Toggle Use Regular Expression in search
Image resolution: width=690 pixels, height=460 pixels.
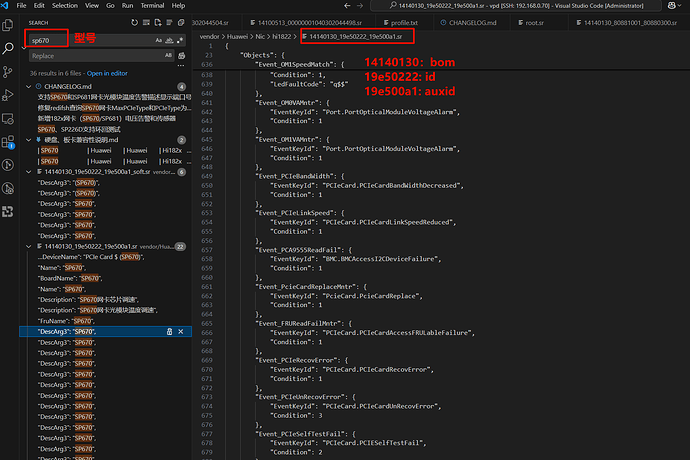181,40
